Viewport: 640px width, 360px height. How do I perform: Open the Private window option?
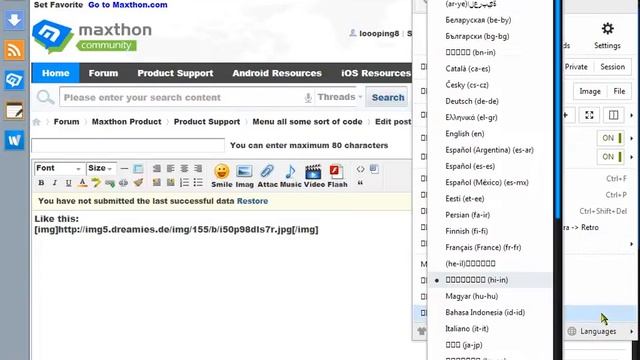click(x=576, y=67)
